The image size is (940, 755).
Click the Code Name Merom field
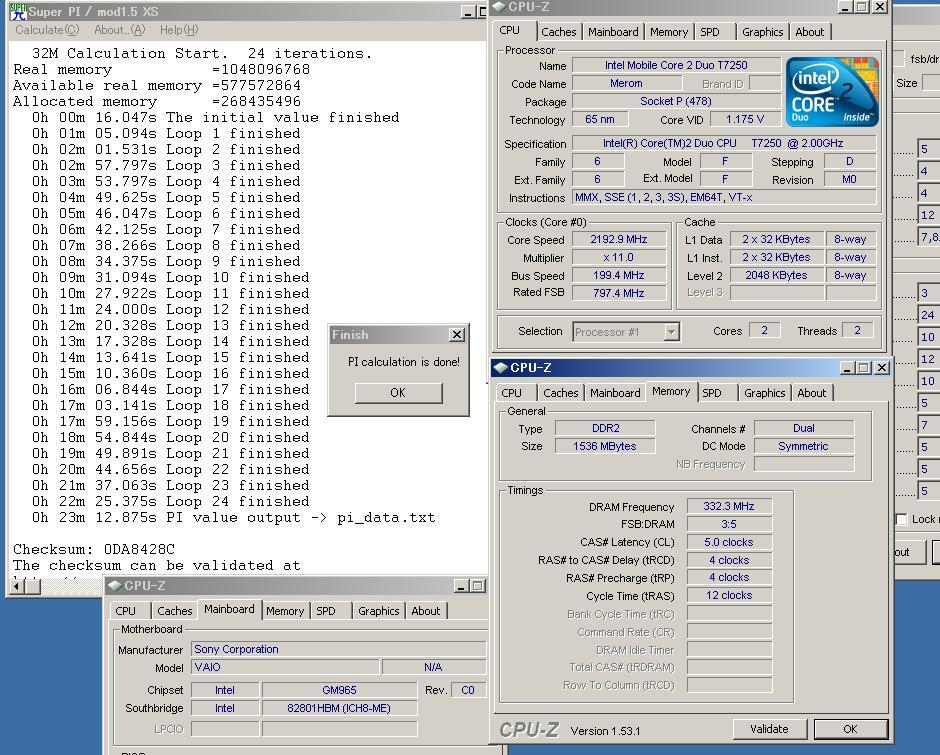click(x=626, y=83)
